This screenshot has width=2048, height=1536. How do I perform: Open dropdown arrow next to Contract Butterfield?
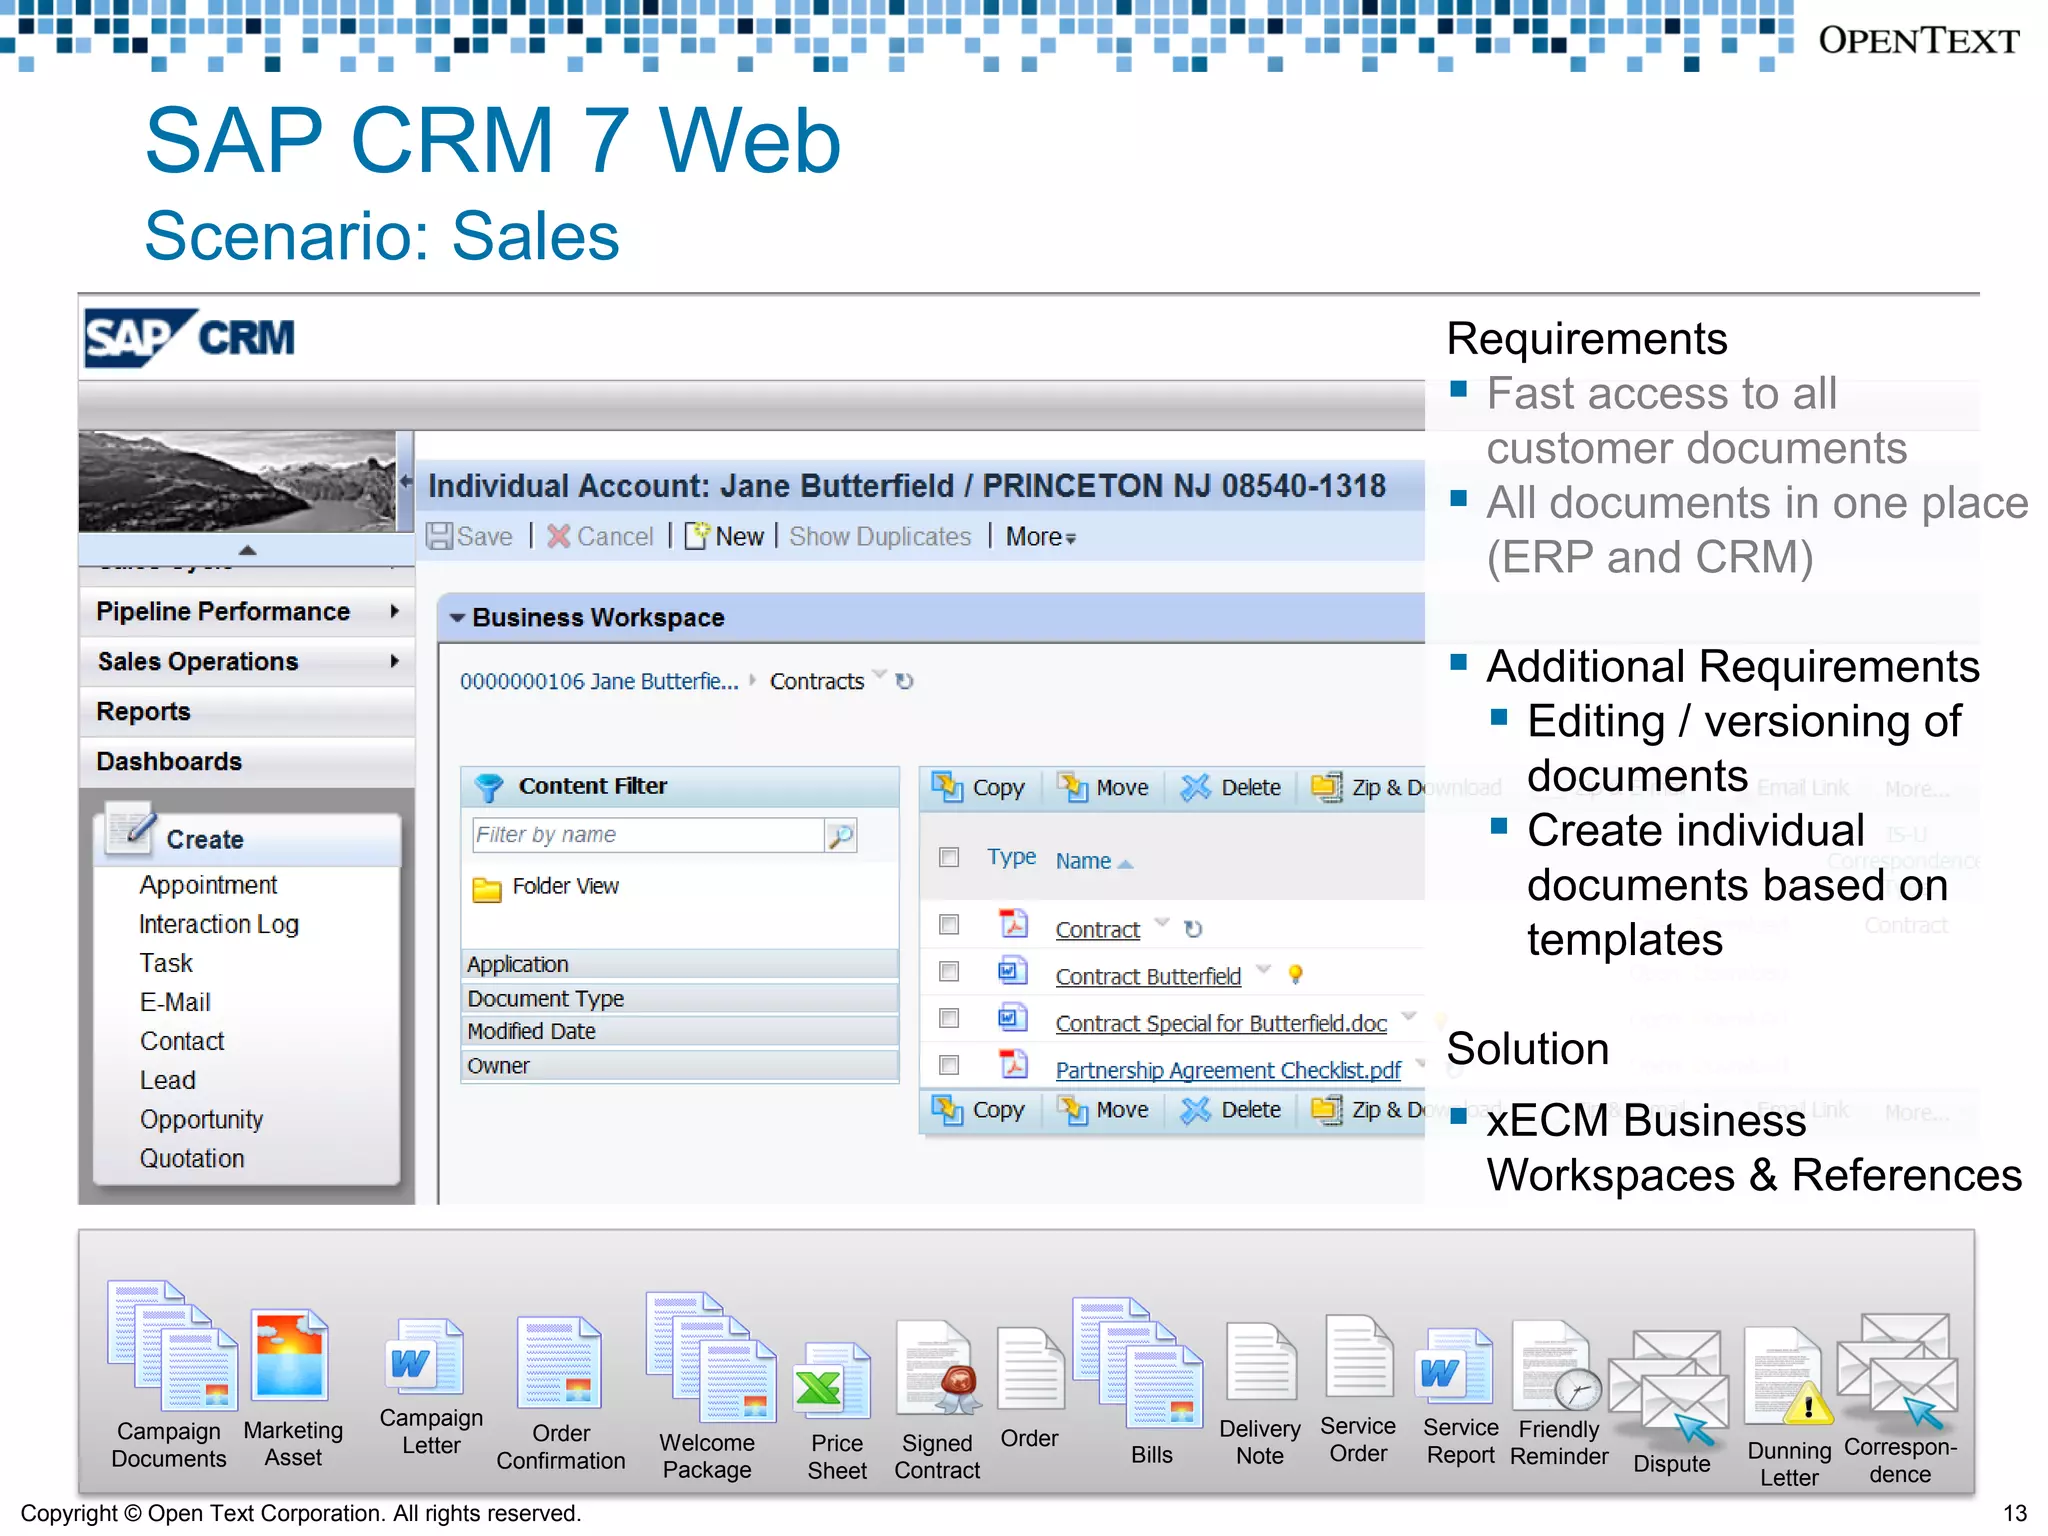(1263, 968)
